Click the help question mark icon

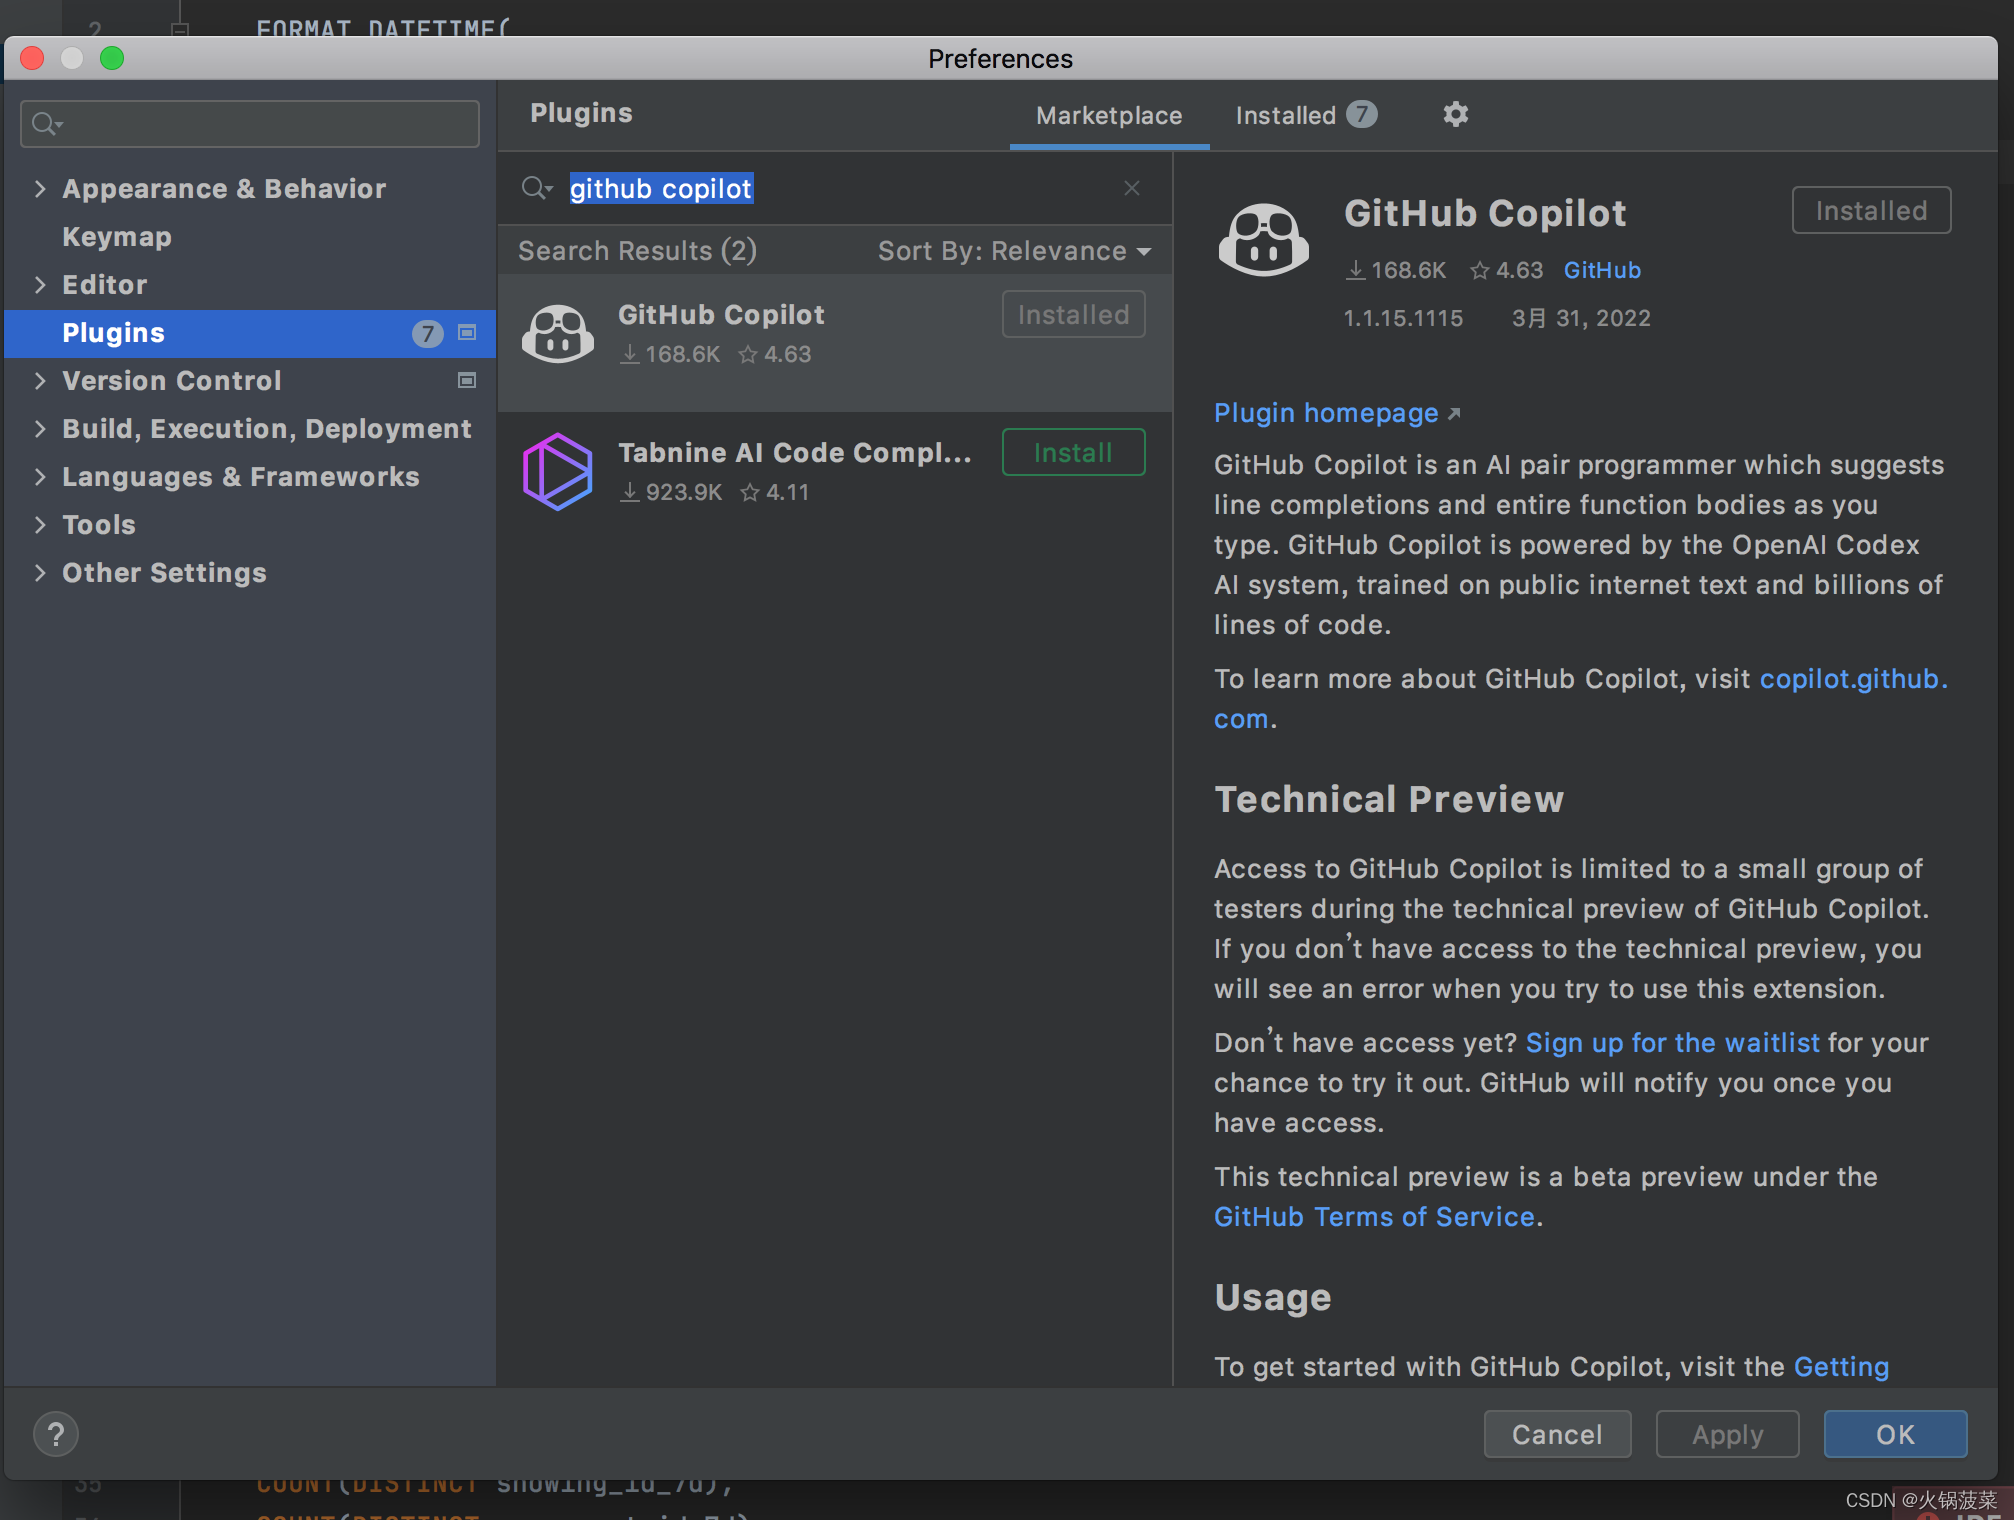[56, 1434]
